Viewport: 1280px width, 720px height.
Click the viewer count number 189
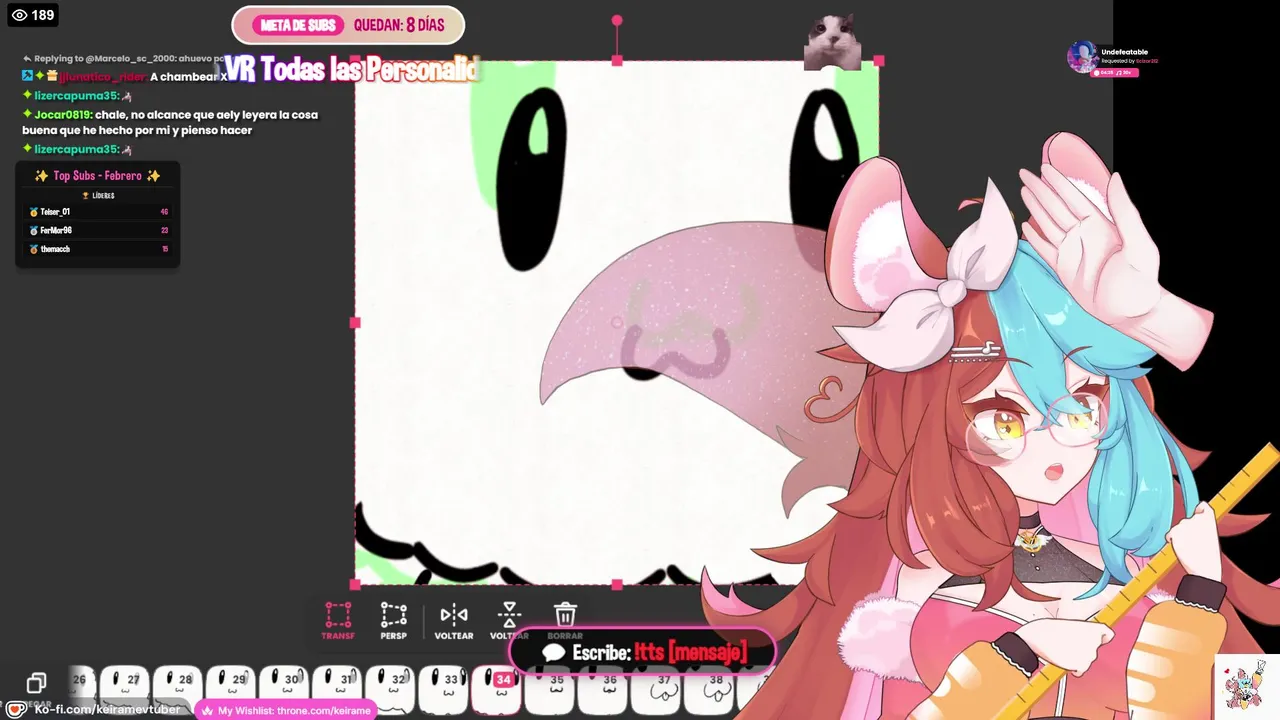(43, 15)
